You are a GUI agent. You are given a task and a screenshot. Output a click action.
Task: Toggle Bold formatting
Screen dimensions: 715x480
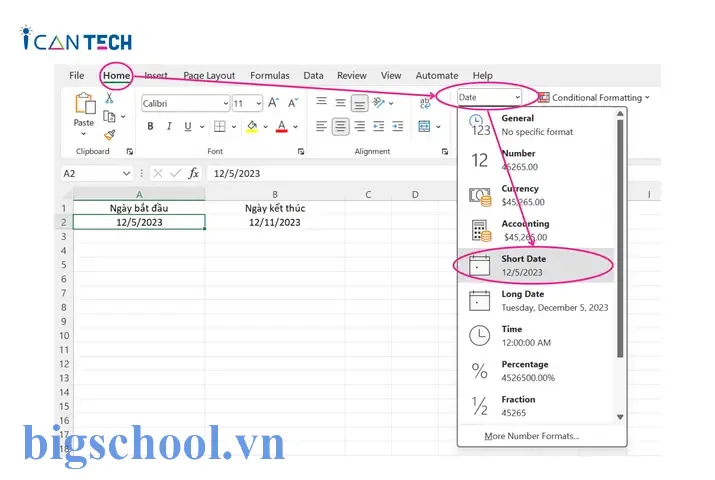click(x=150, y=126)
